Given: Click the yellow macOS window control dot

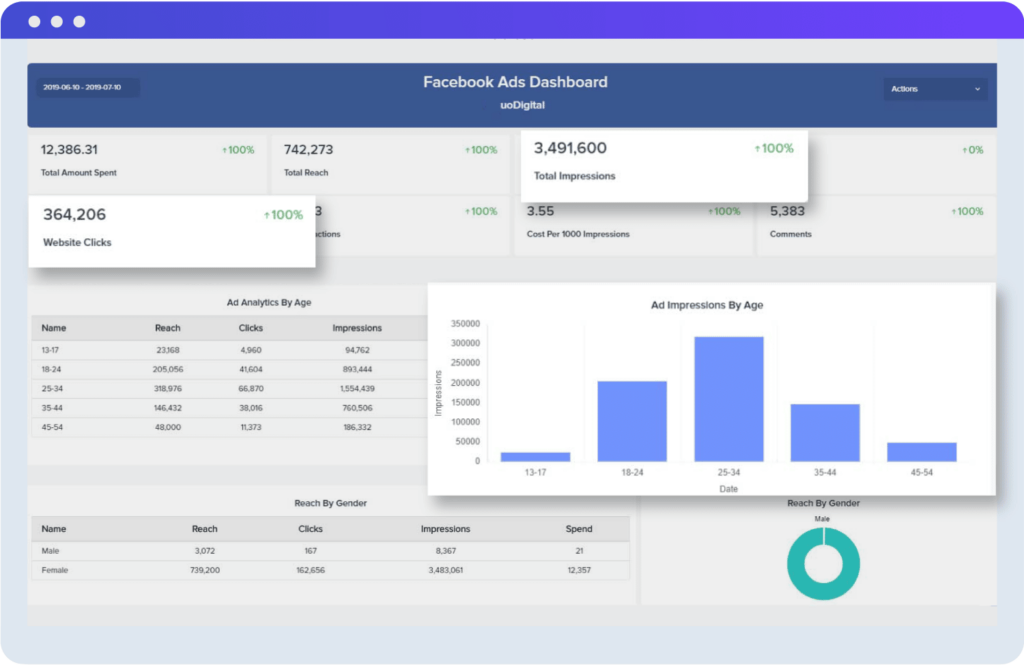Looking at the screenshot, I should point(56,20).
